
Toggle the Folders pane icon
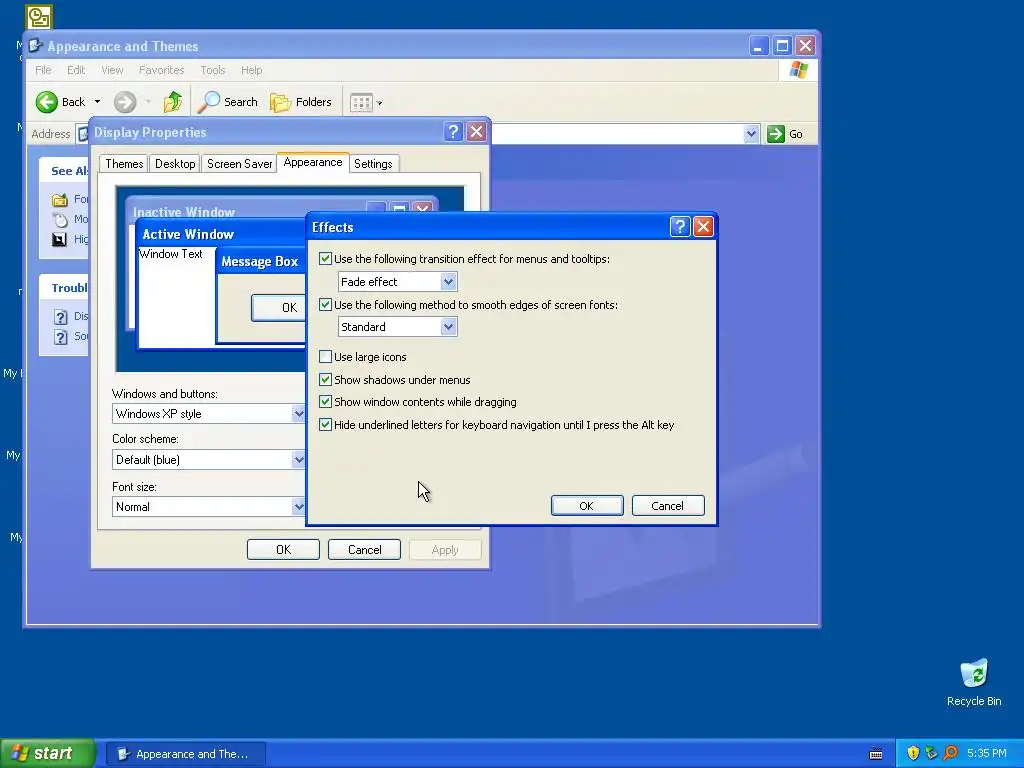pos(281,102)
